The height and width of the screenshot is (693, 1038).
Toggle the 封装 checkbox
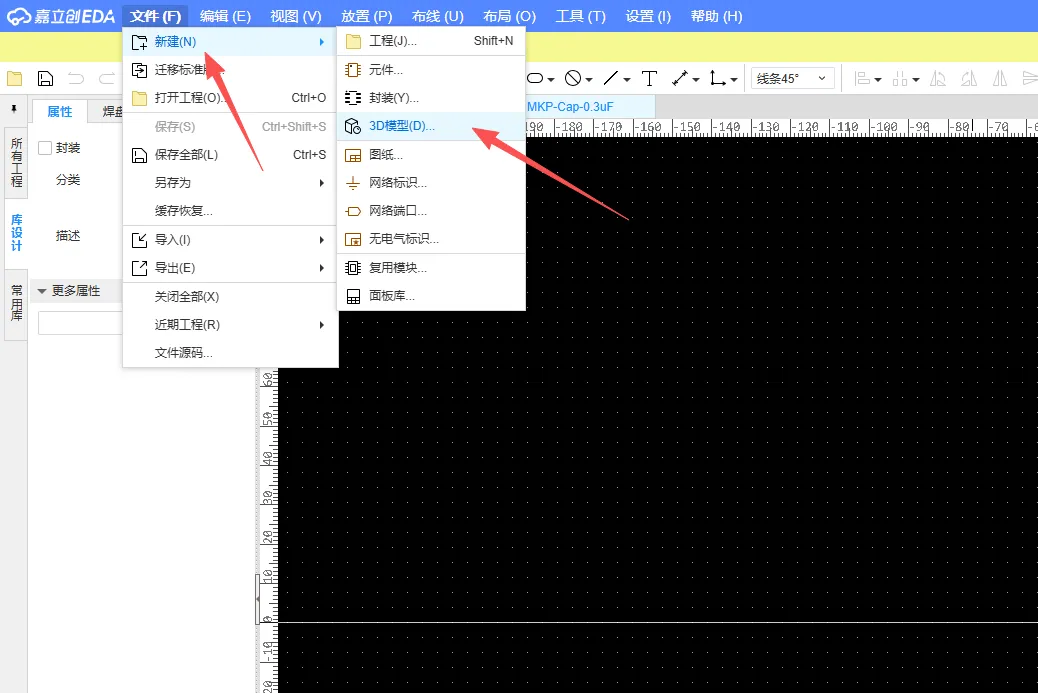(x=45, y=148)
